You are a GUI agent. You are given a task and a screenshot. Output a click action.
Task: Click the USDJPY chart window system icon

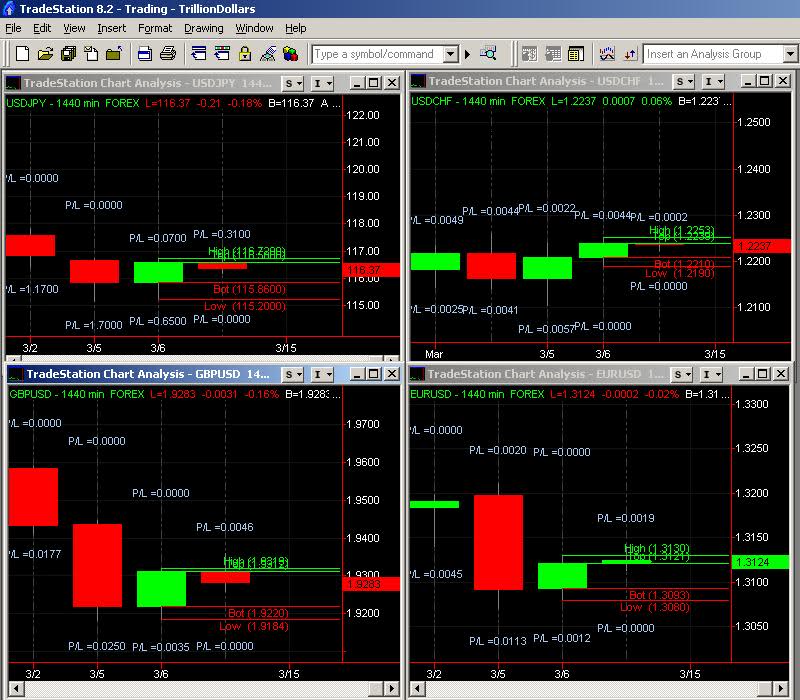(13, 83)
